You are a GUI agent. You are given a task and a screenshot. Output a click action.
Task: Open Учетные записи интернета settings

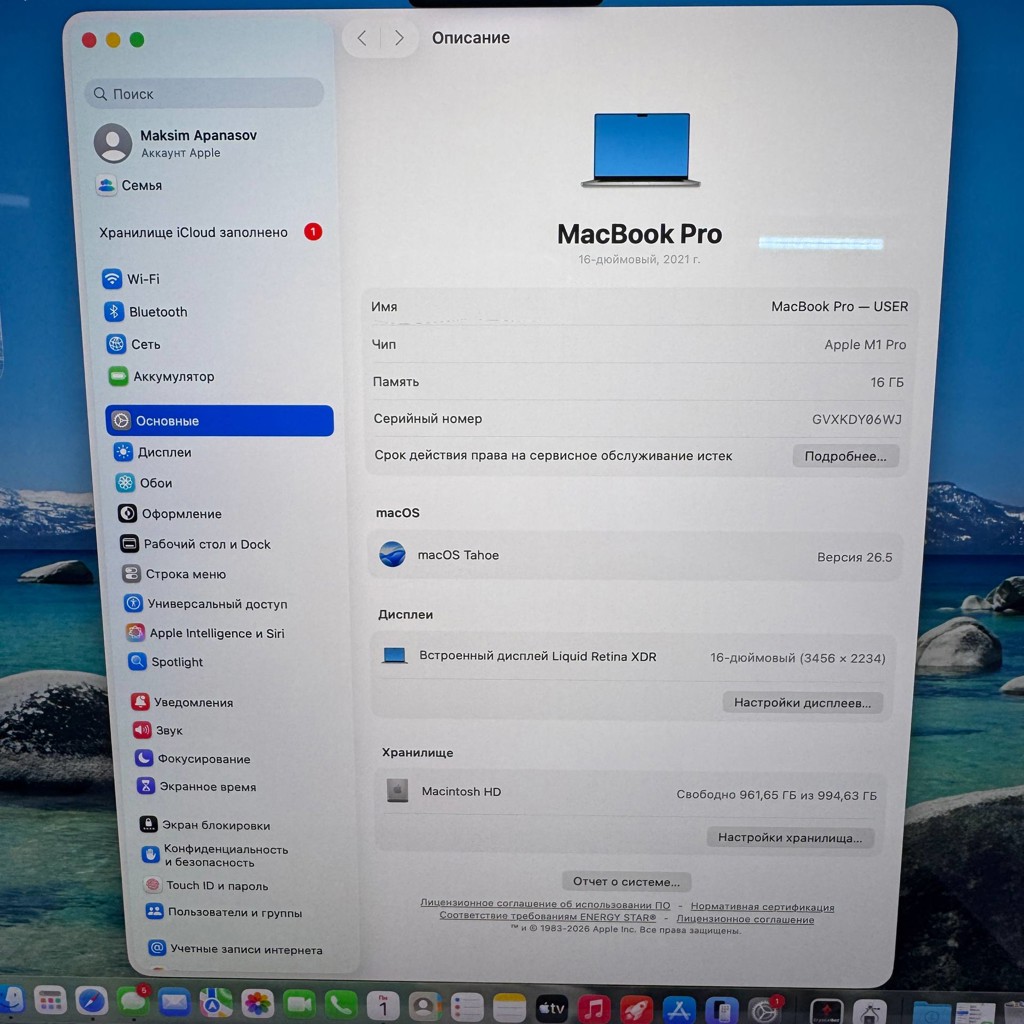click(x=236, y=949)
